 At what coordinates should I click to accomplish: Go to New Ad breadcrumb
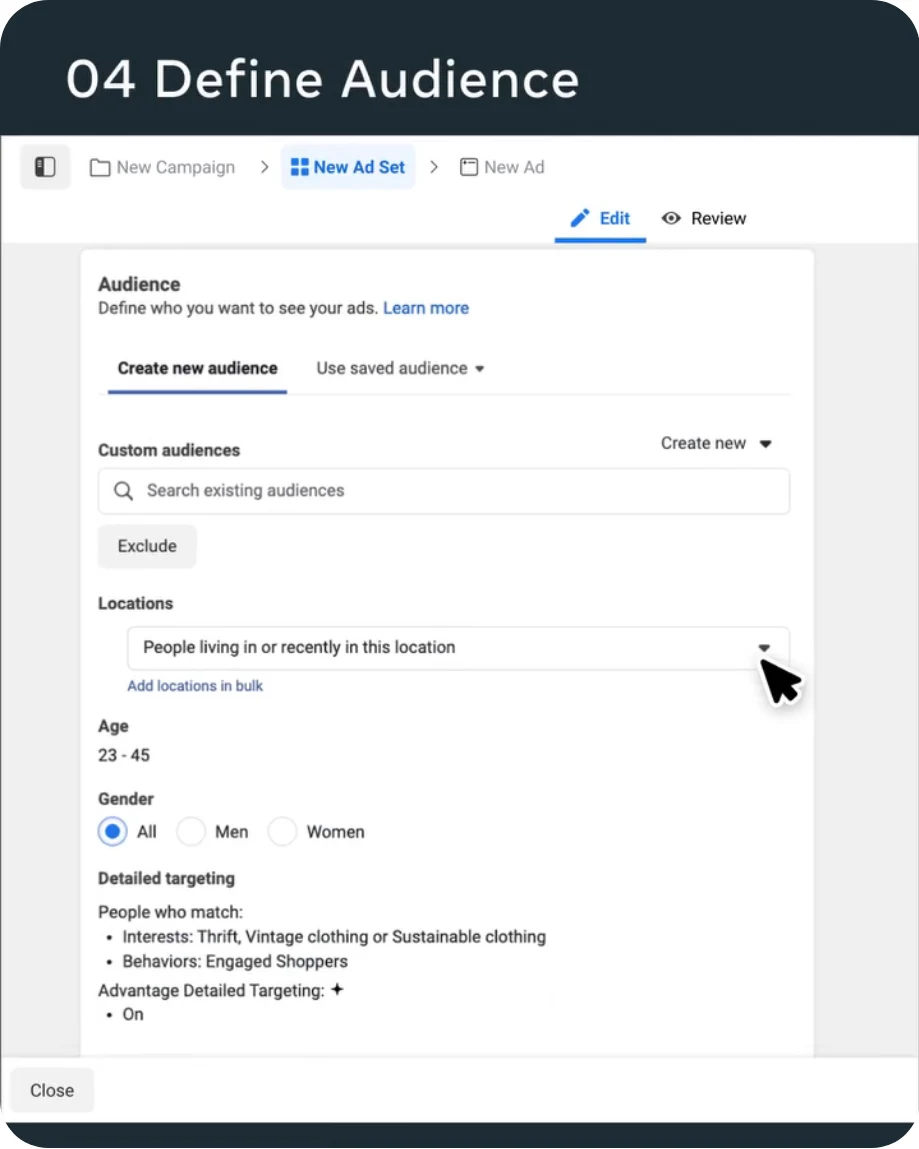click(502, 167)
